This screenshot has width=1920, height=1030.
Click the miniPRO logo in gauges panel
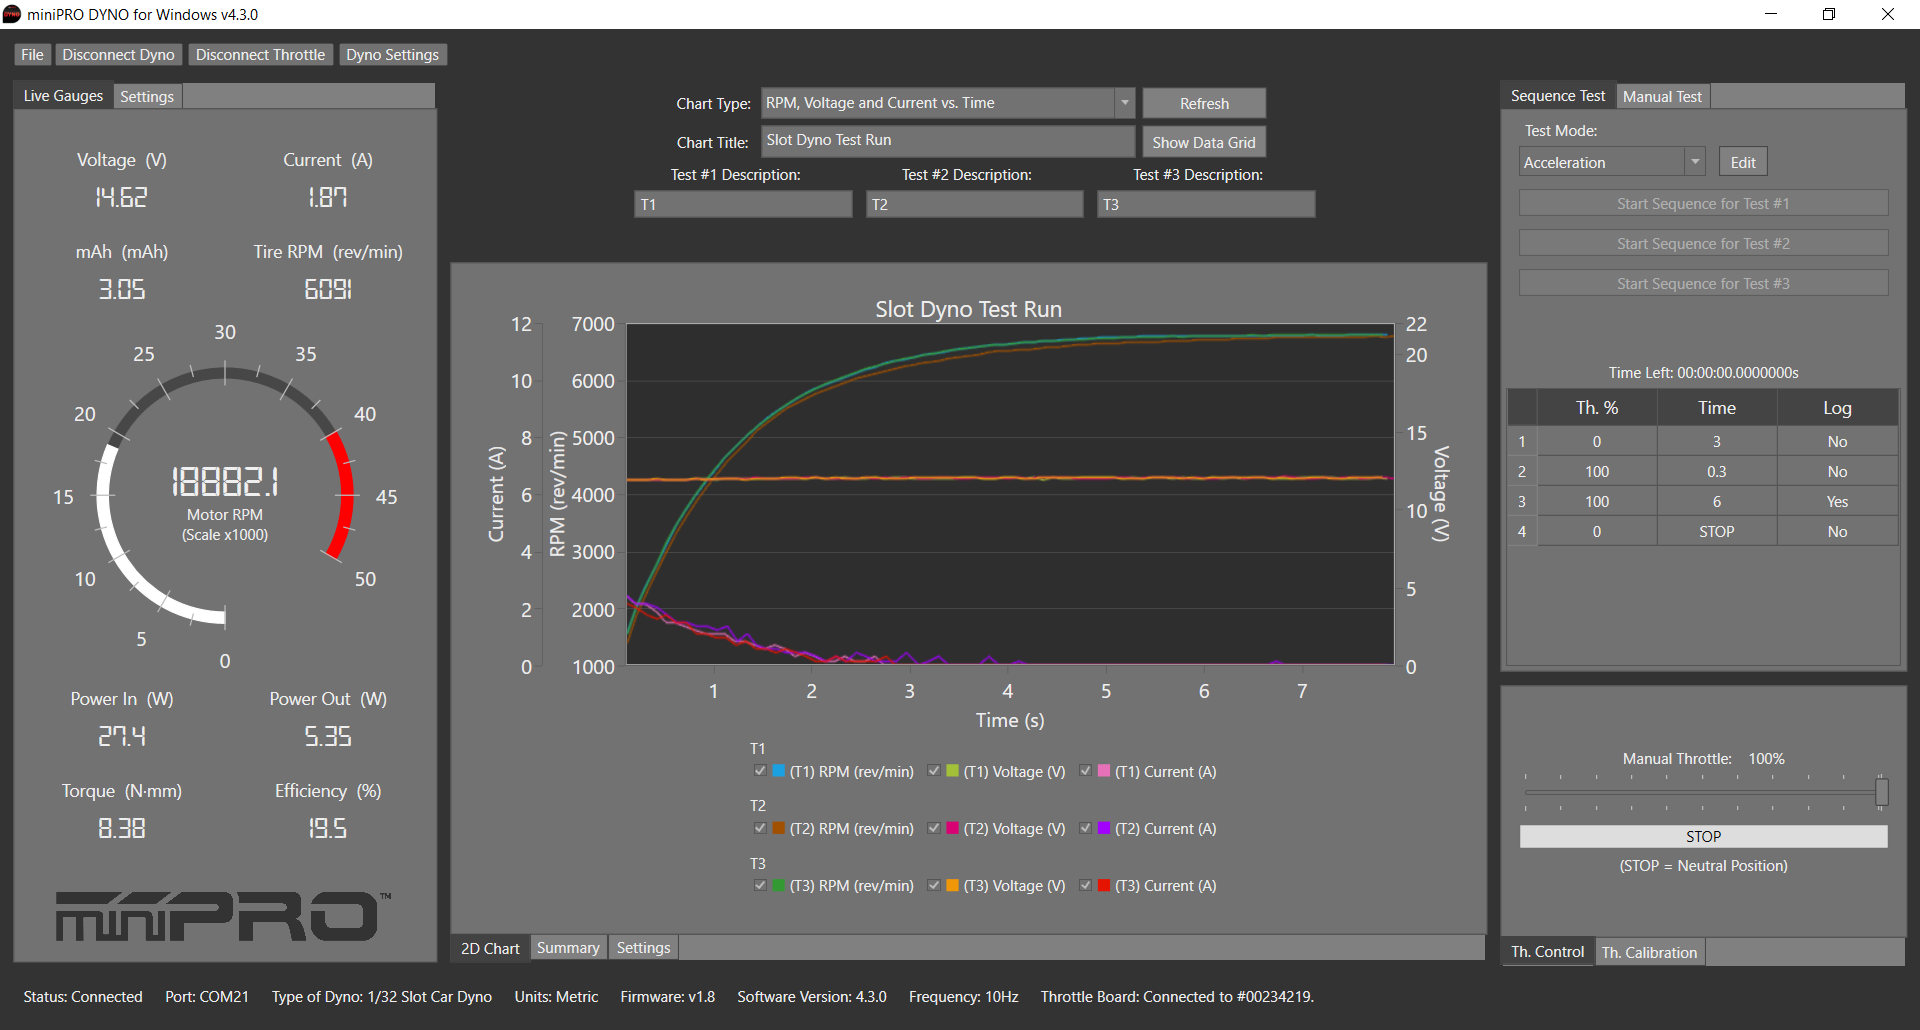pos(223,916)
